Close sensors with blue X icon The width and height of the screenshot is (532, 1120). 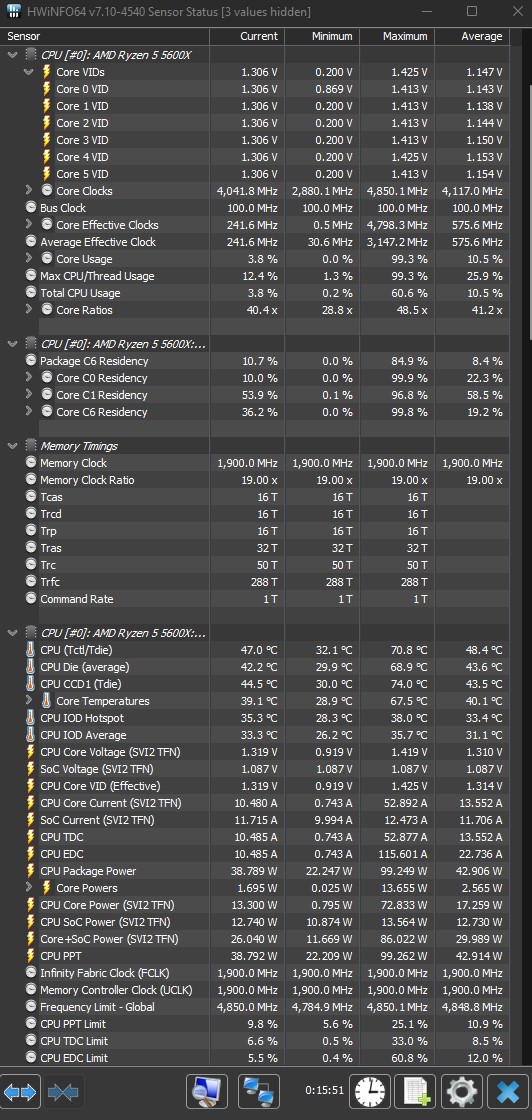(508, 1091)
